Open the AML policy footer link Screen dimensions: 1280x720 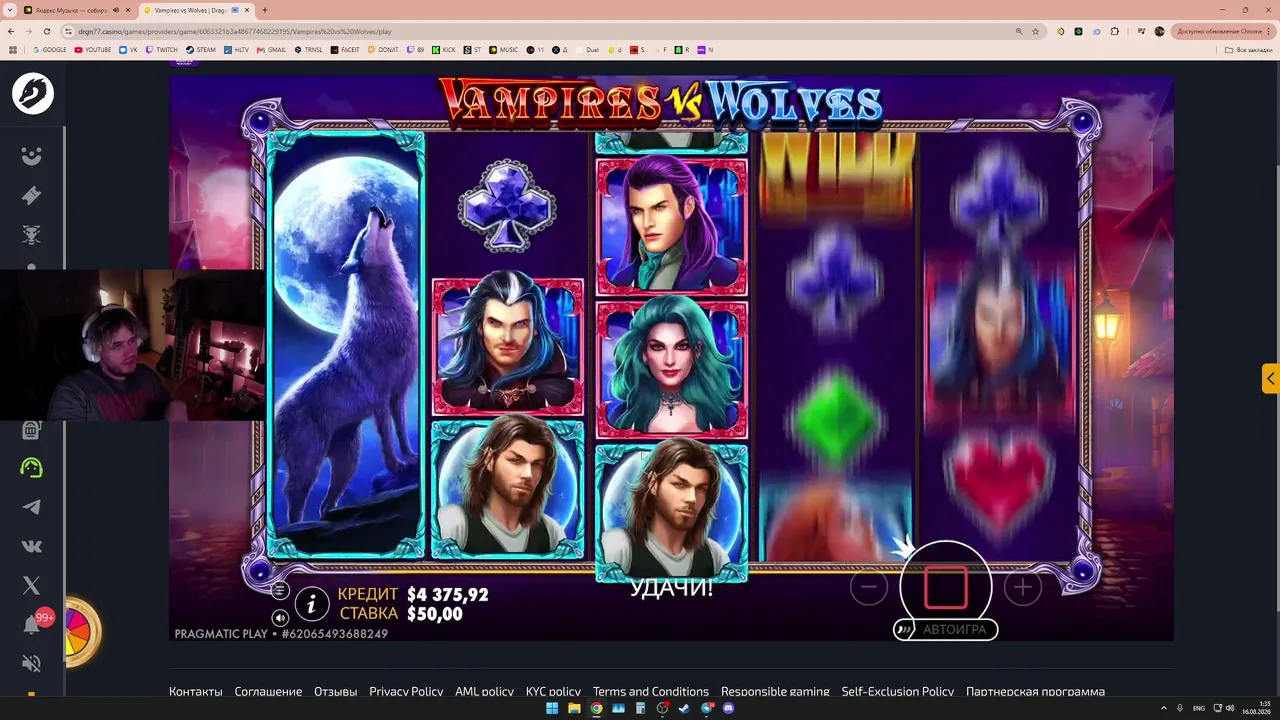484,691
